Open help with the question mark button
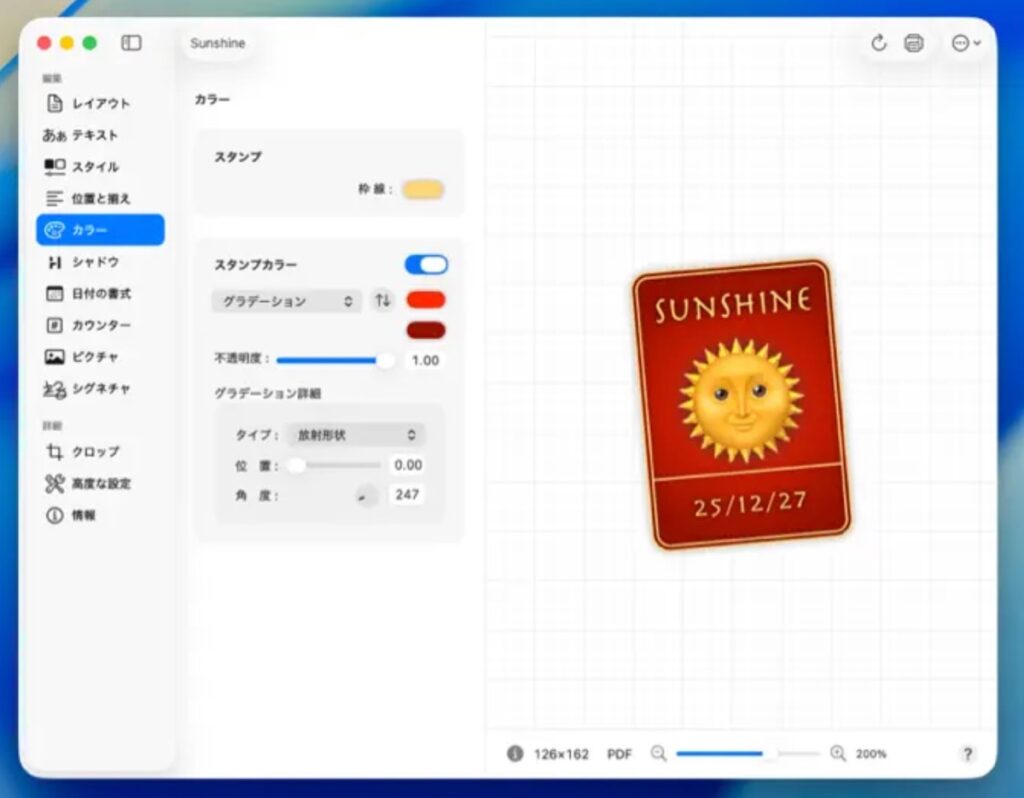The image size is (1024, 798). coord(967,754)
